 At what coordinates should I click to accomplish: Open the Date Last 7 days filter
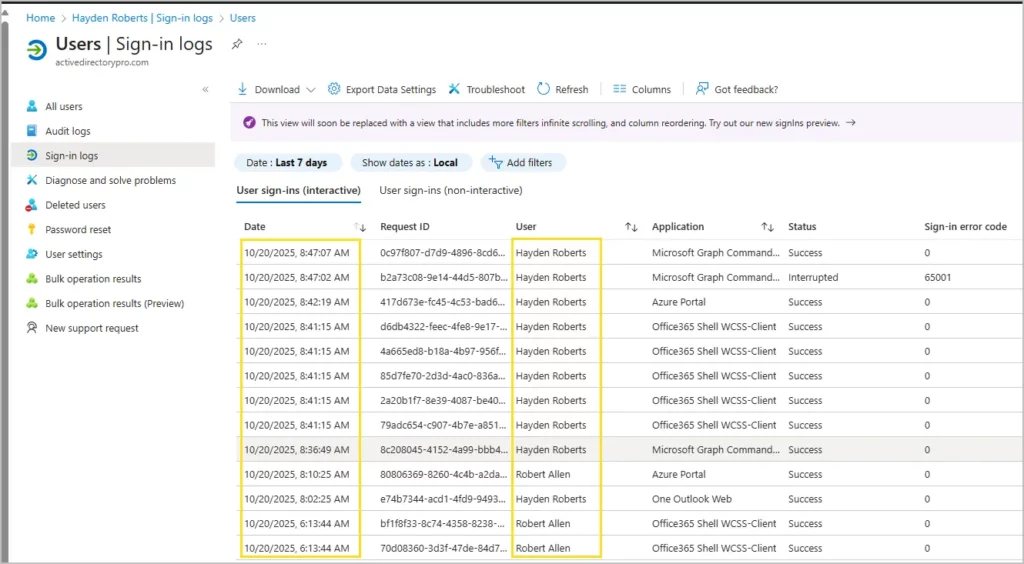[287, 163]
